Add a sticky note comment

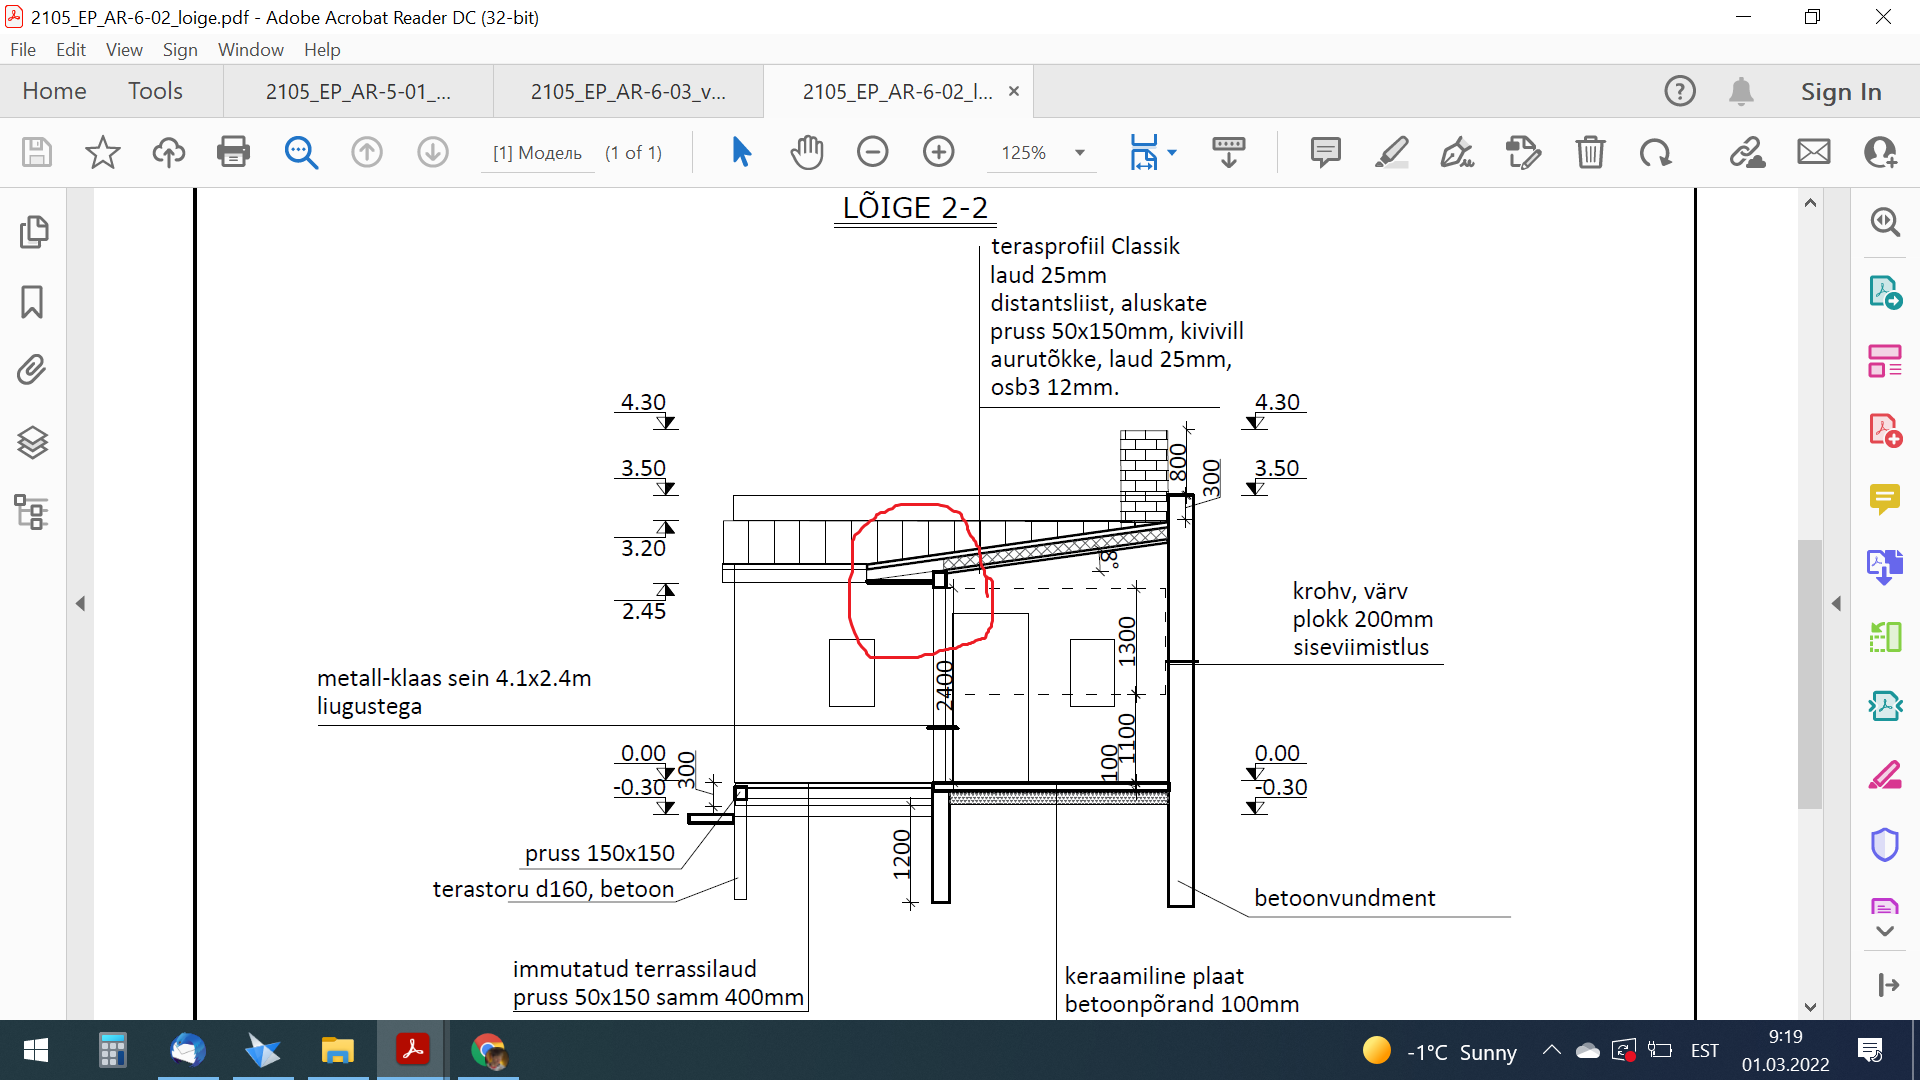(1325, 152)
